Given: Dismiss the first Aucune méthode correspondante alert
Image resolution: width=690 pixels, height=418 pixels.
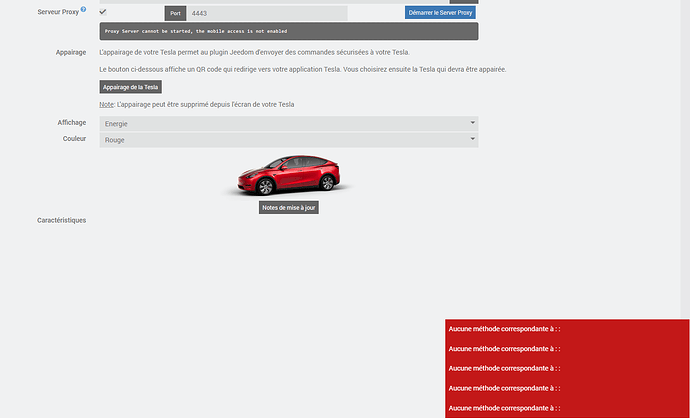Looking at the screenshot, I should (x=504, y=329).
